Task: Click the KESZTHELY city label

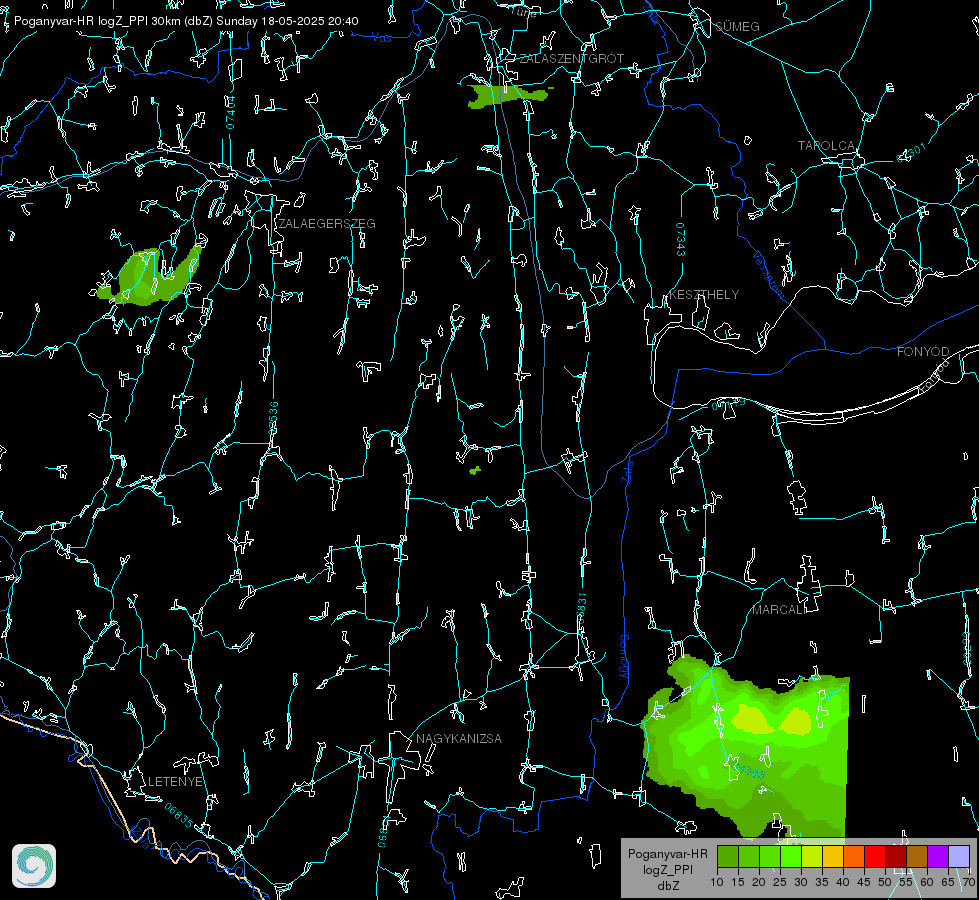Action: click(x=704, y=295)
